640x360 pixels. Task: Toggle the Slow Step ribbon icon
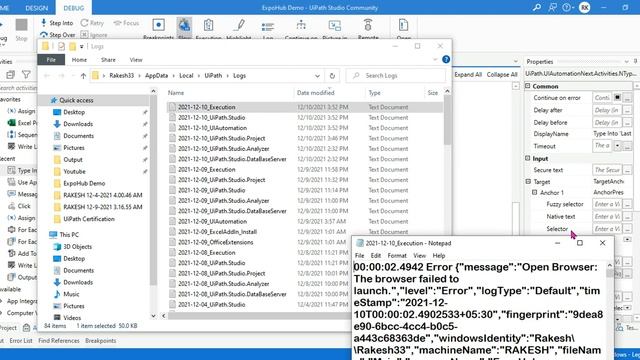pos(184,25)
